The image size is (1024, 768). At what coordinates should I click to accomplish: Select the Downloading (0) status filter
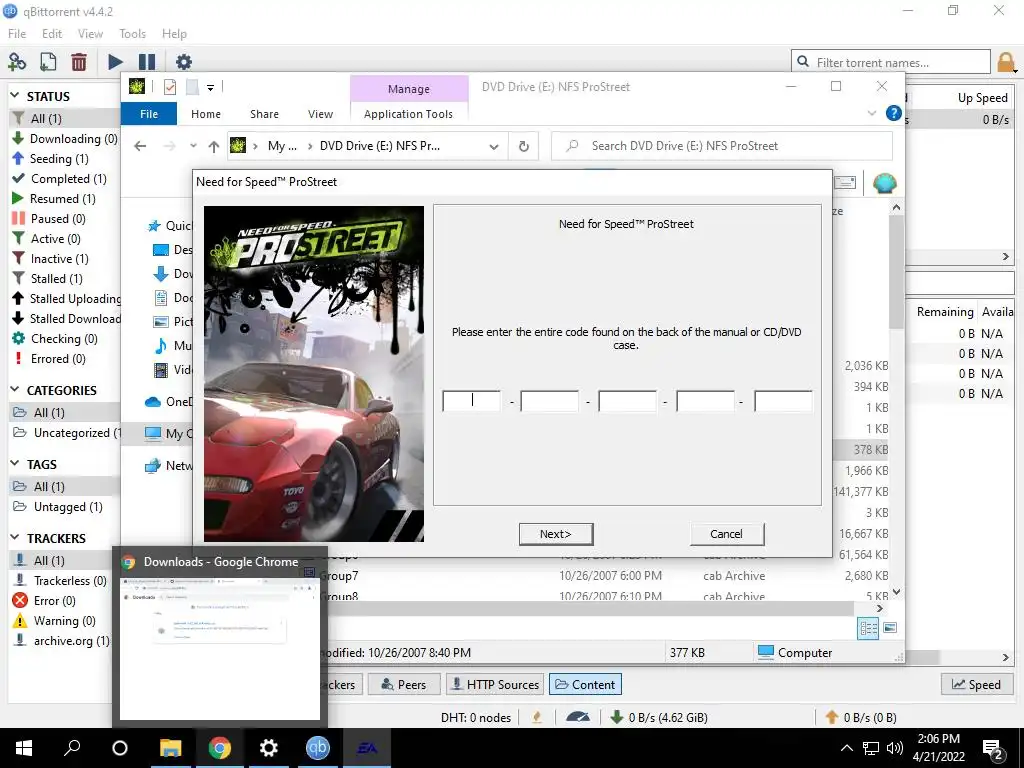pos(65,138)
